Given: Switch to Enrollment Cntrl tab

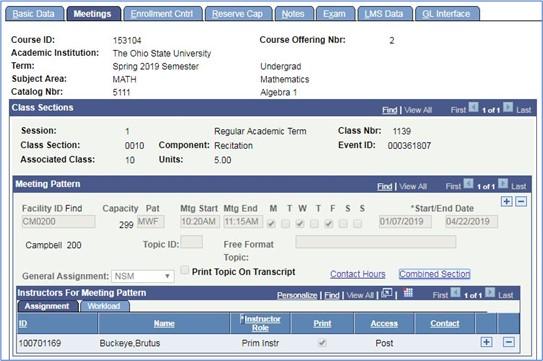Looking at the screenshot, I should pos(162,14).
